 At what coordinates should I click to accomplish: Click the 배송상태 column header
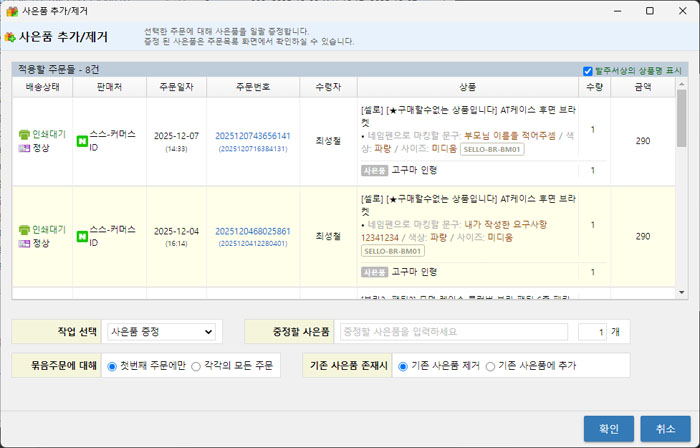42,87
